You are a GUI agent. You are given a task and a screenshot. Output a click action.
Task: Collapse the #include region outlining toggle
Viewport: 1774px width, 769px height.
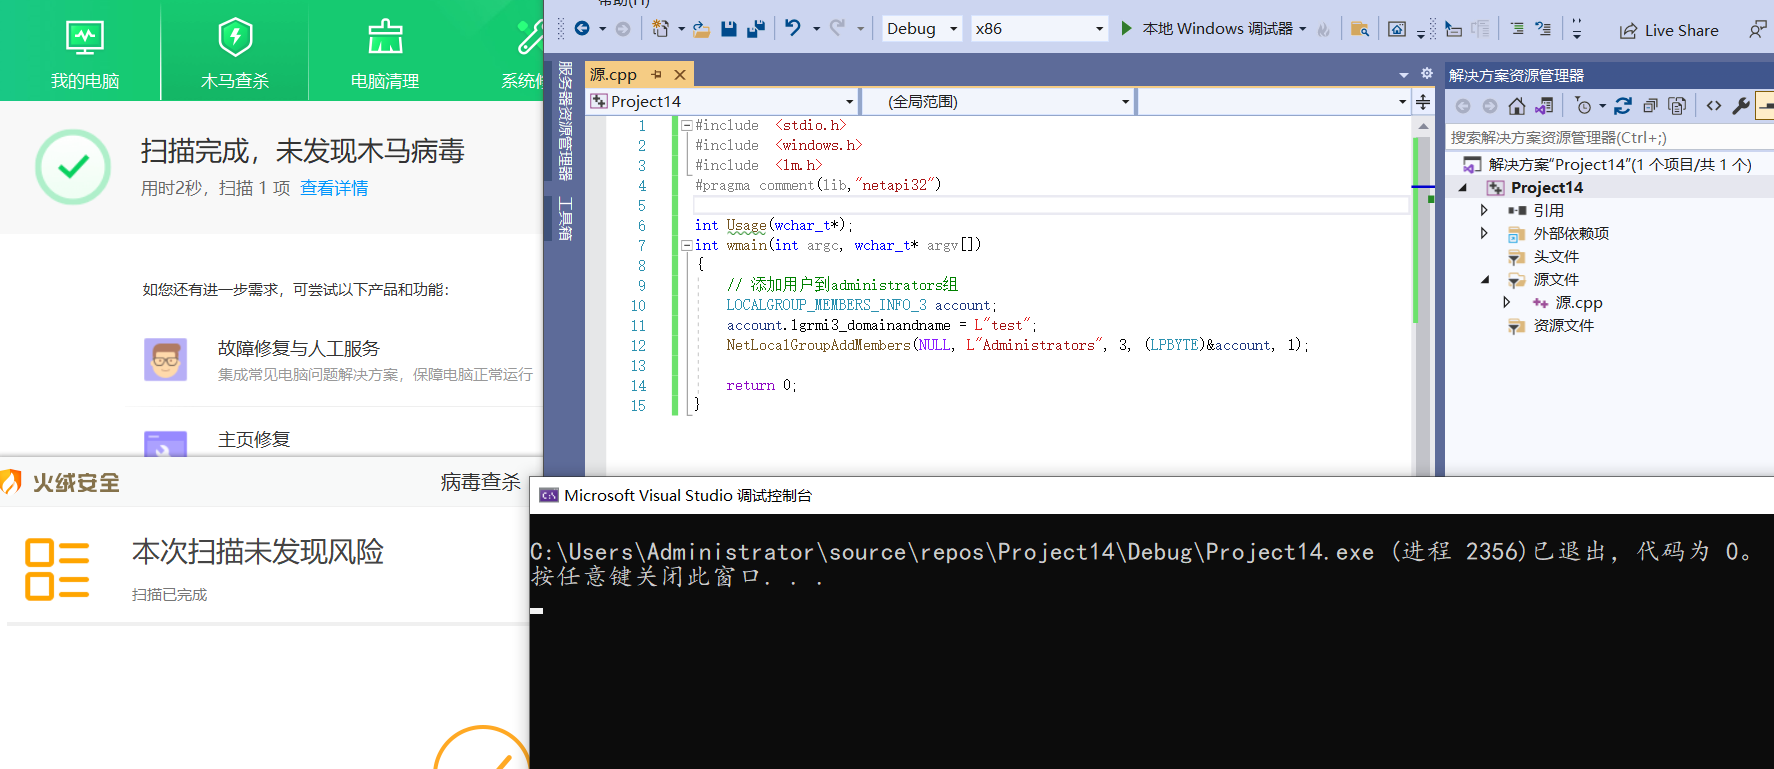point(686,125)
